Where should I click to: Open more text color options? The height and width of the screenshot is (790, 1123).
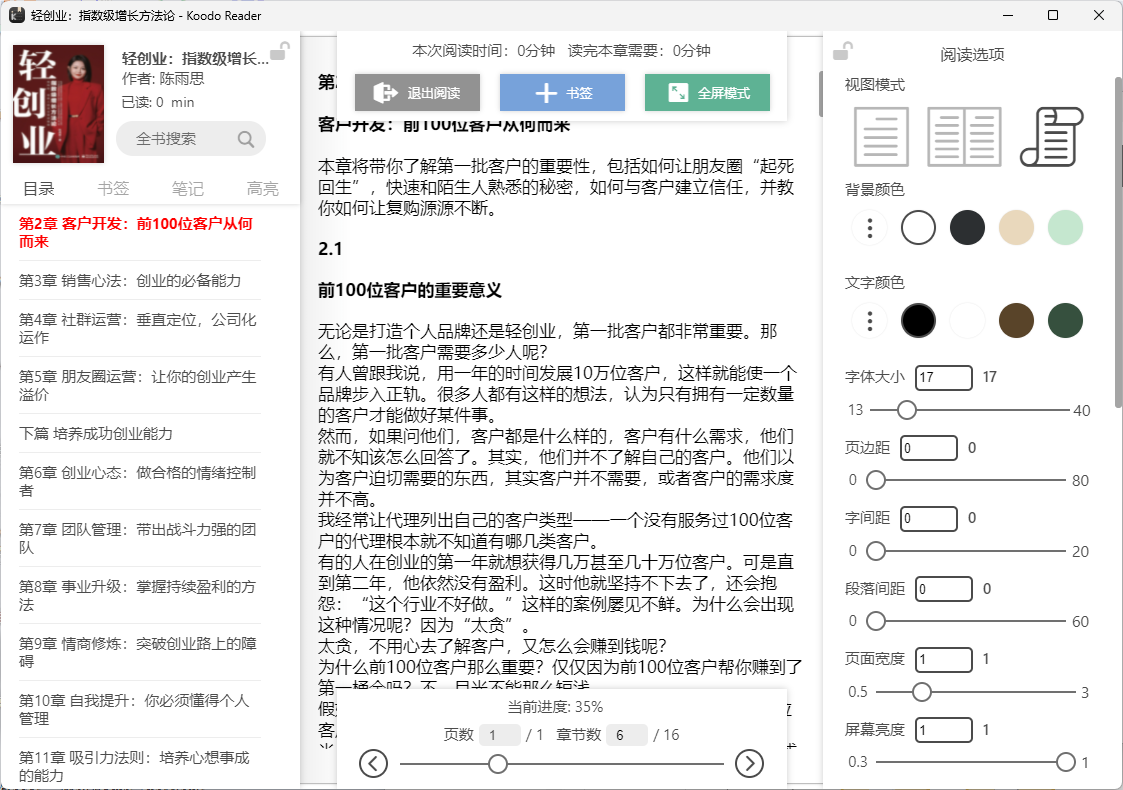(x=869, y=320)
